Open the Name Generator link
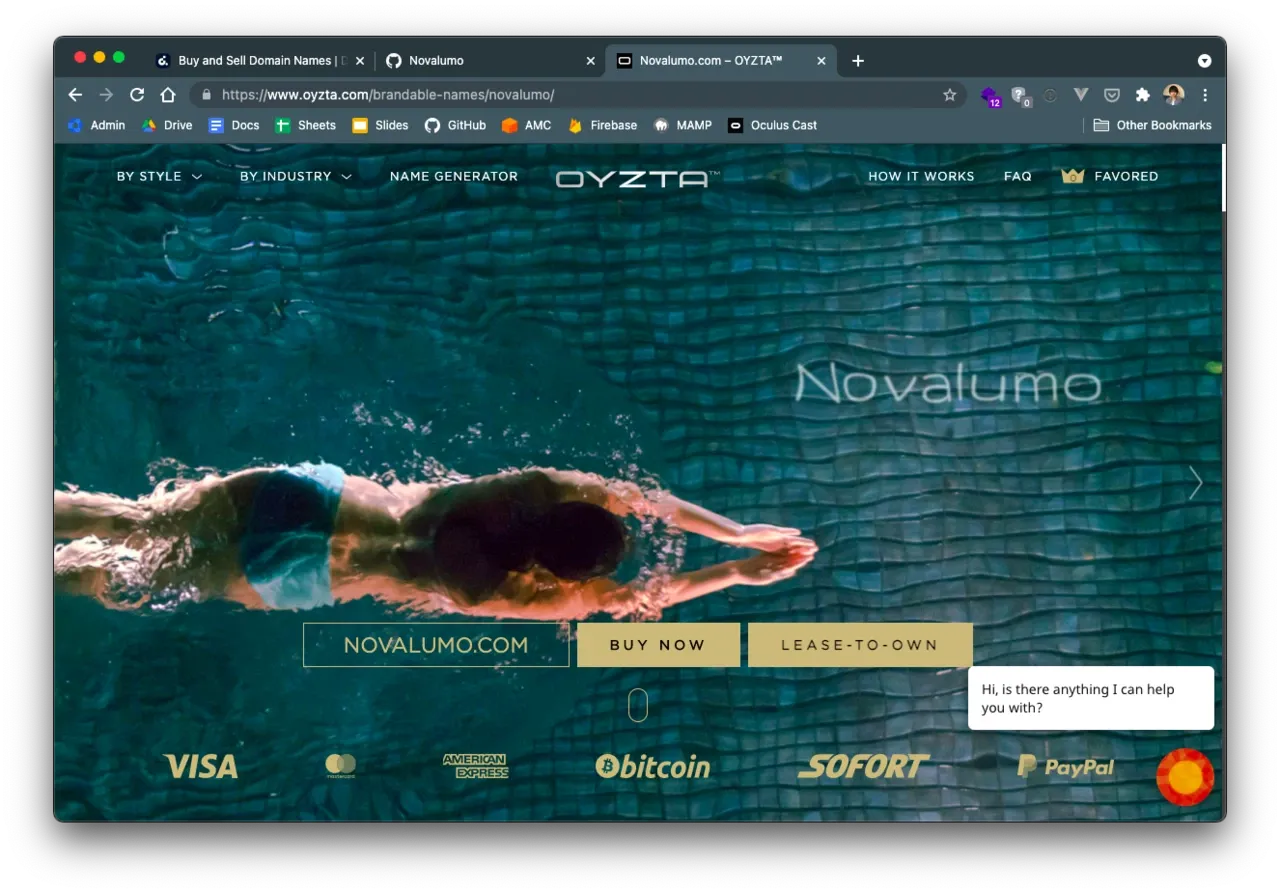This screenshot has height=893, width=1280. pyautogui.click(x=454, y=176)
